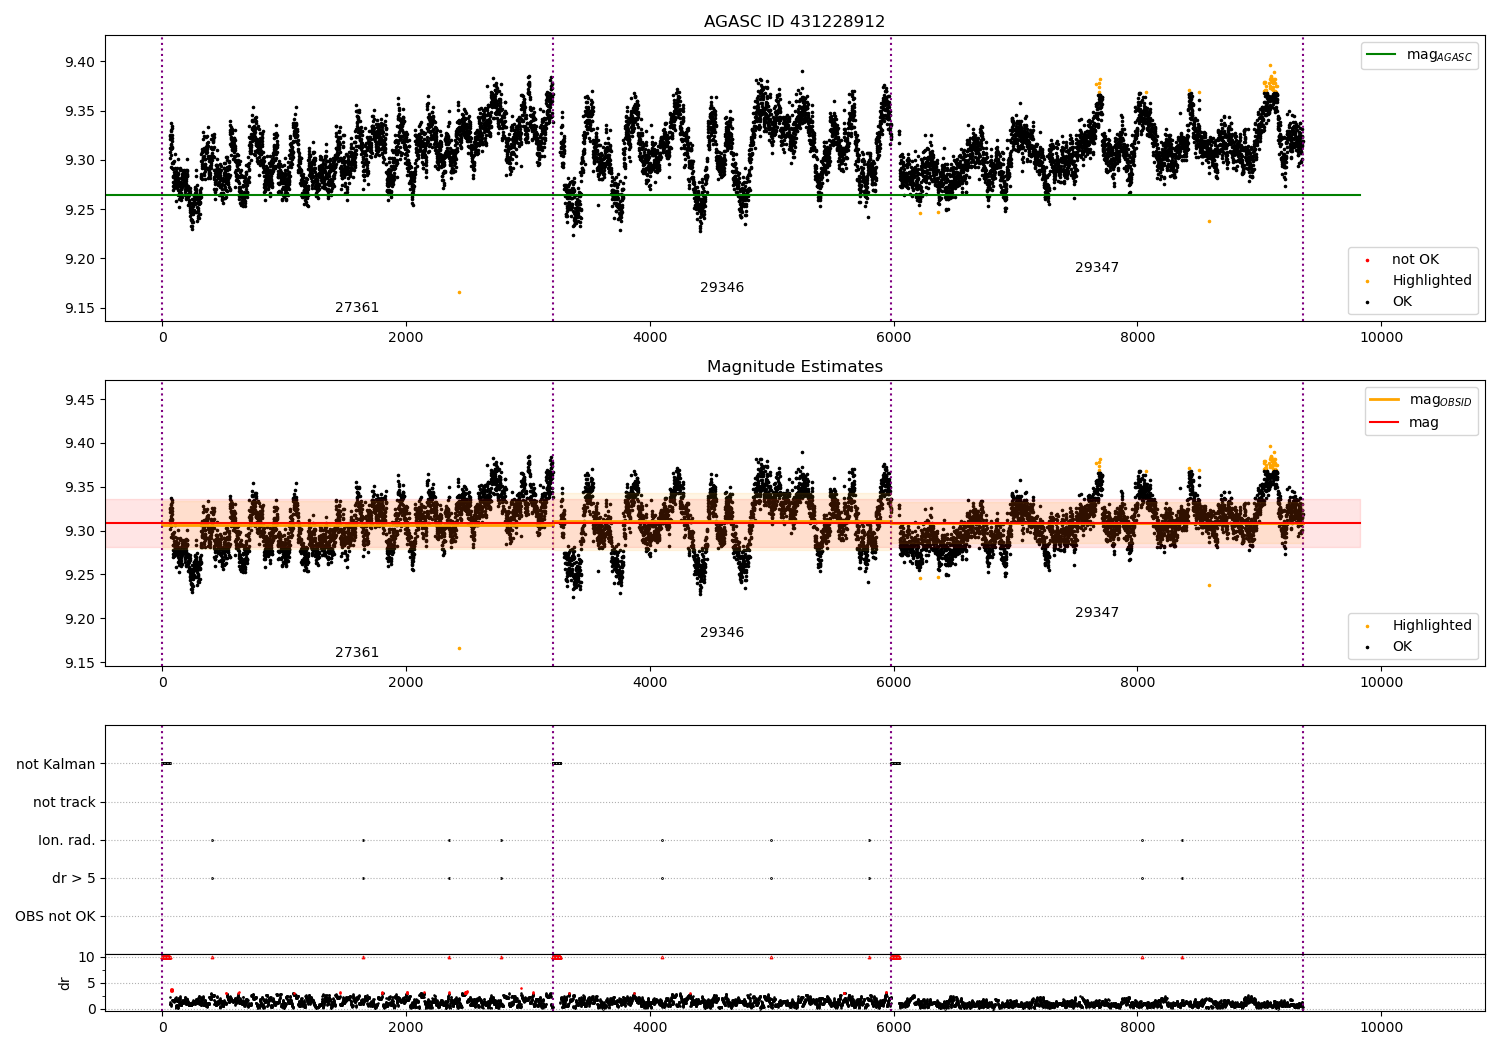Click obsid label 27361 in the top plot
The width and height of the screenshot is (1500, 1050).
pos(357,308)
